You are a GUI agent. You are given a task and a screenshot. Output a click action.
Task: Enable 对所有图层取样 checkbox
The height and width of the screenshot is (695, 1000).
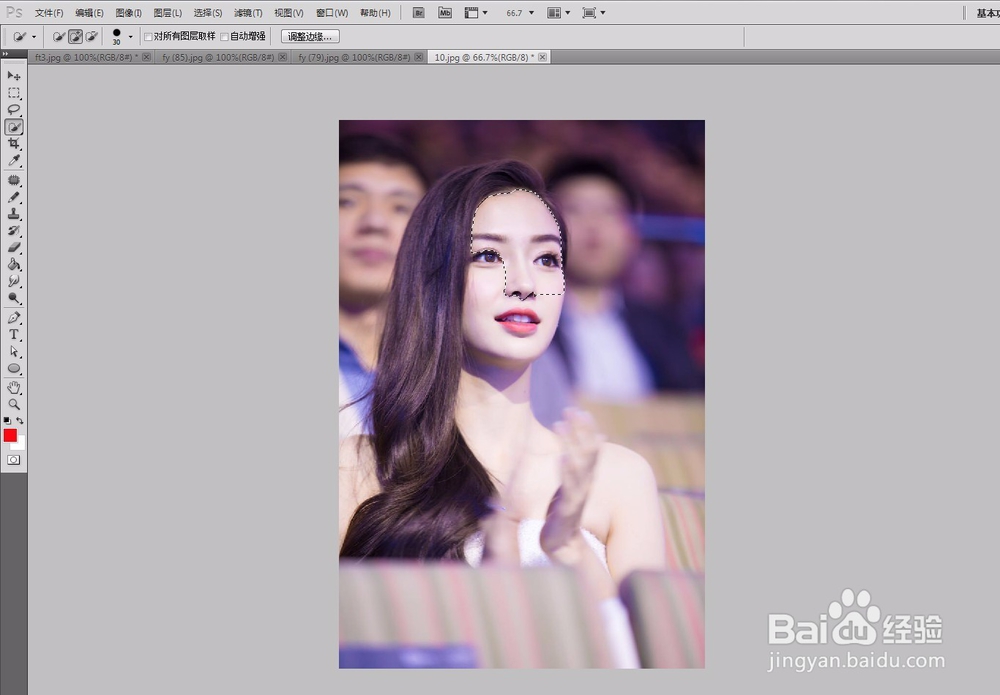click(x=148, y=37)
